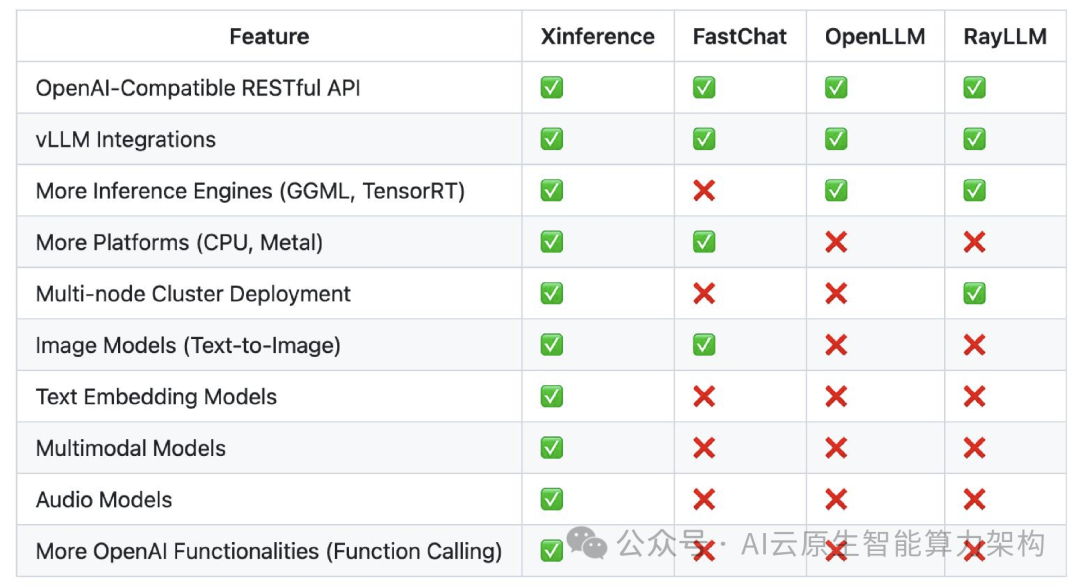Click the FastChat column header
1080x587 pixels.
point(740,37)
